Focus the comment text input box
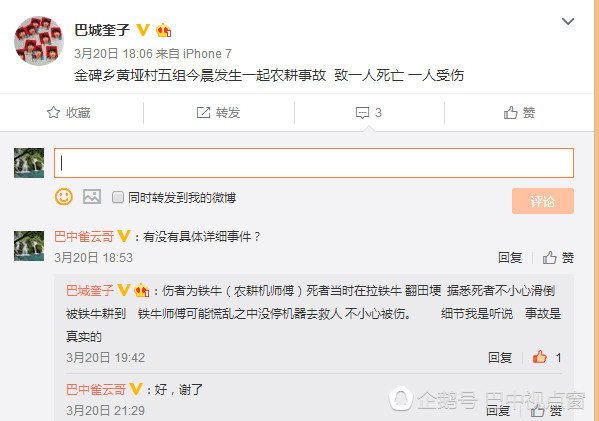The width and height of the screenshot is (599, 421). 314,163
